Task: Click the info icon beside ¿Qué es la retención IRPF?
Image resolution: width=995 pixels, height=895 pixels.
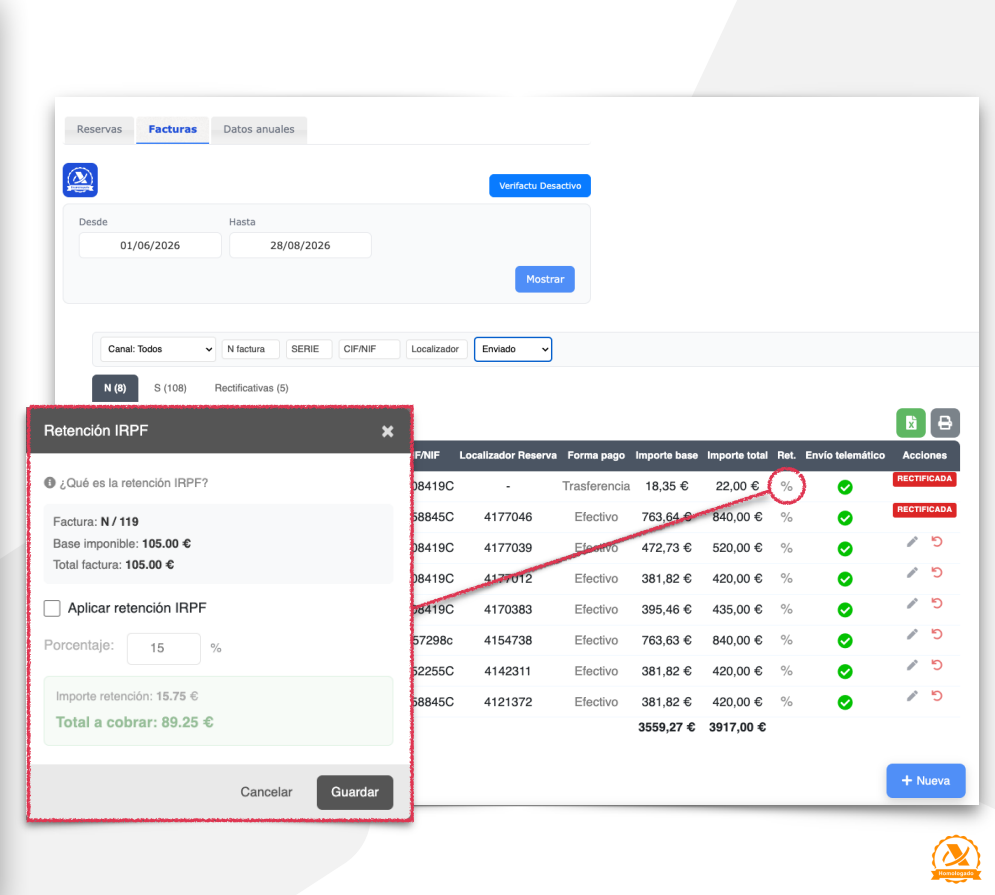Action: coord(49,483)
